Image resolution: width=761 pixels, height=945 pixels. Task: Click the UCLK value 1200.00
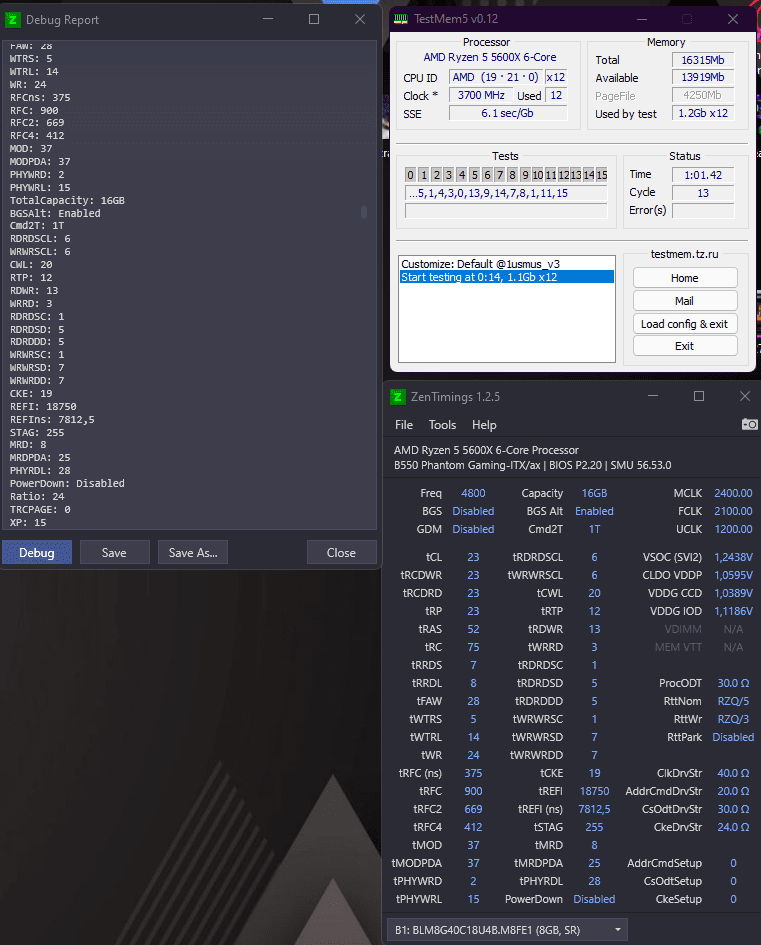click(x=733, y=529)
